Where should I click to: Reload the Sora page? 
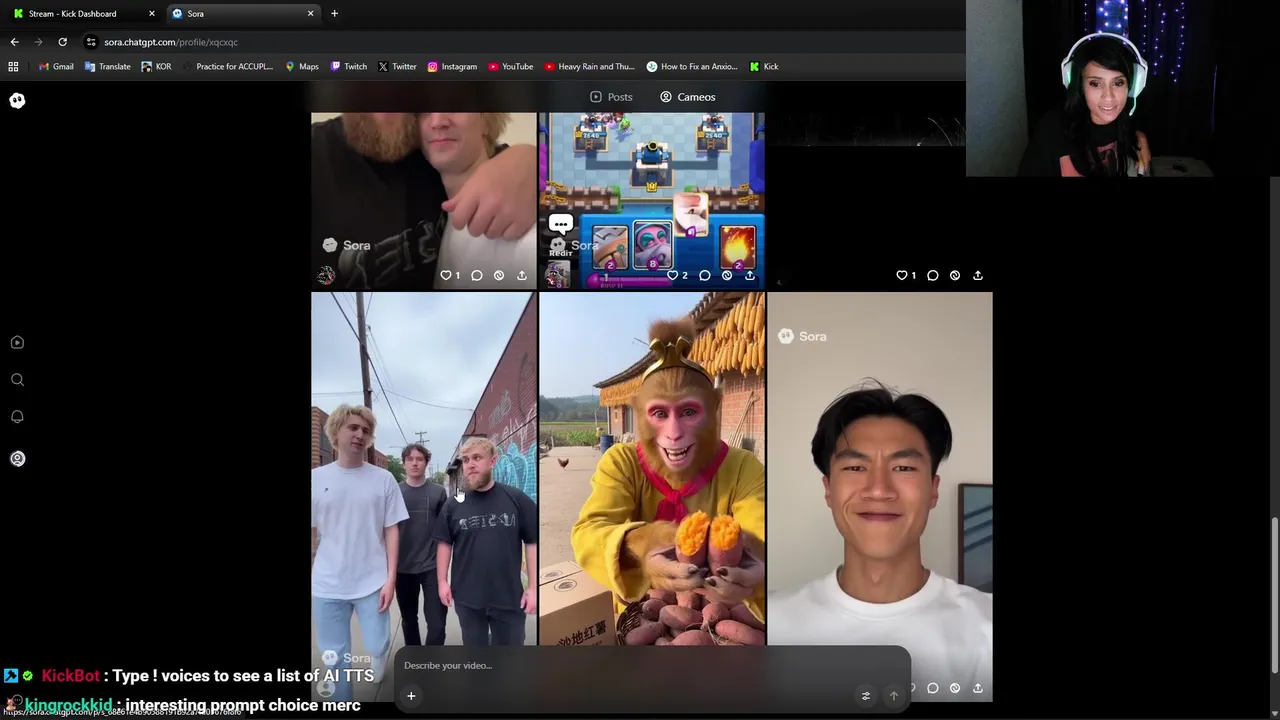[62, 42]
